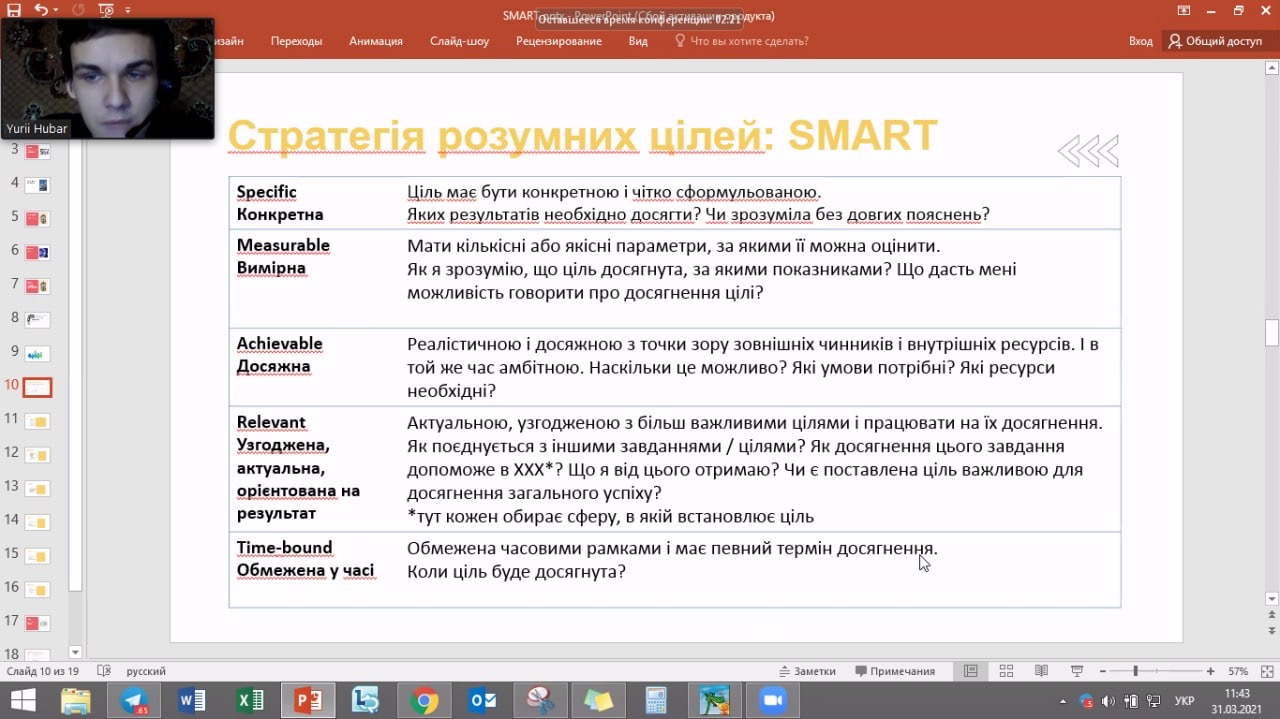1280x719 pixels.
Task: Select slide 16 thumbnail
Action: (x=38, y=589)
